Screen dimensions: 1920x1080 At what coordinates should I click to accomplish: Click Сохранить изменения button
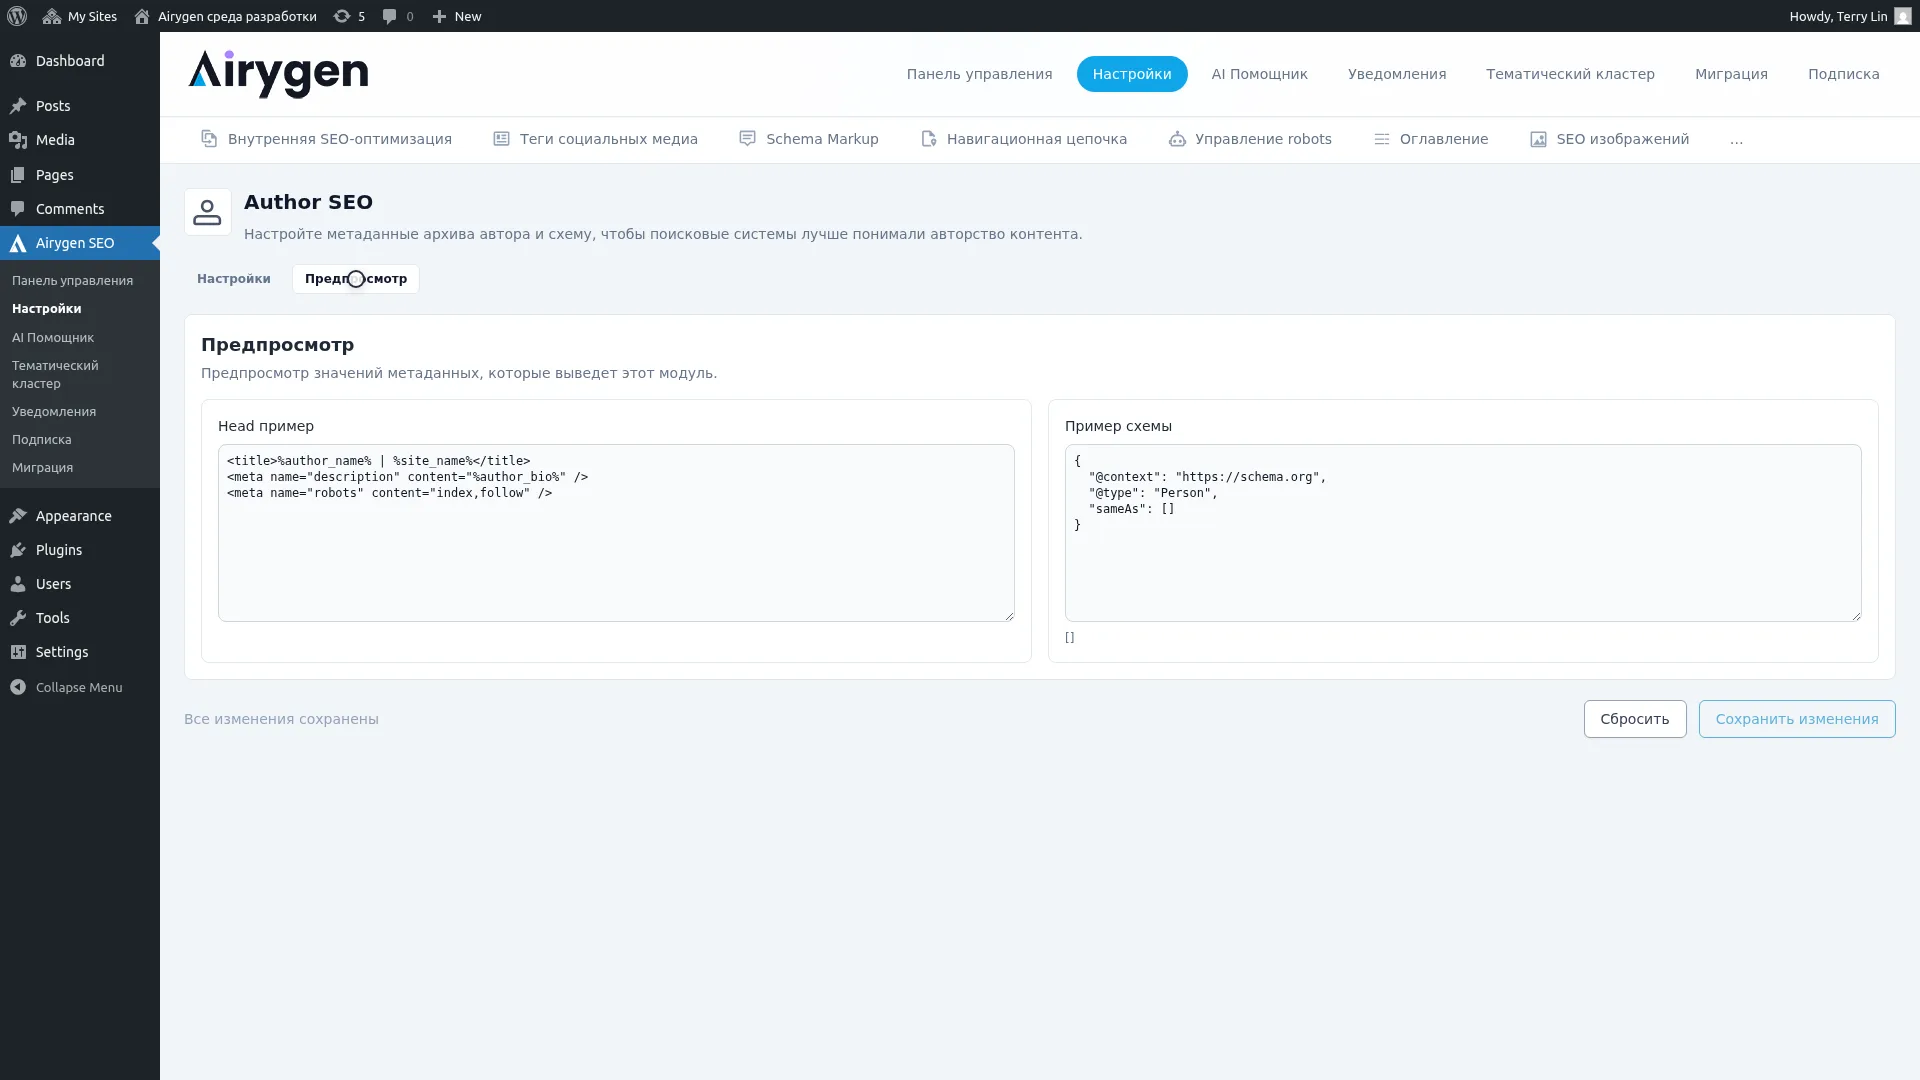(1797, 719)
